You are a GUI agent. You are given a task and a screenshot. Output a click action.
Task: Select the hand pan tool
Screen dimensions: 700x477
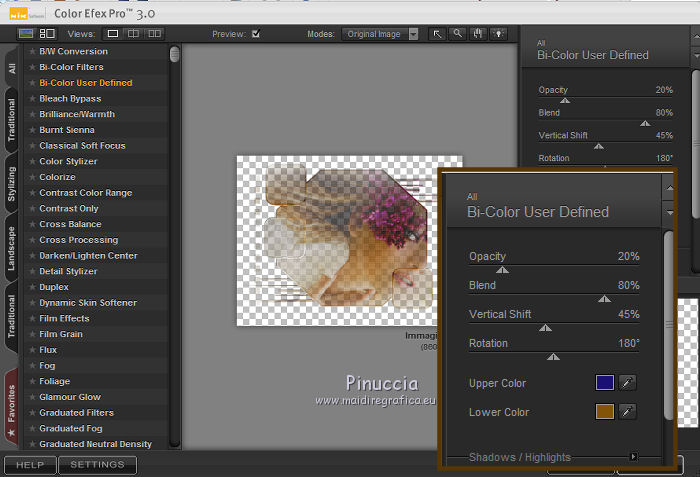pyautogui.click(x=478, y=34)
